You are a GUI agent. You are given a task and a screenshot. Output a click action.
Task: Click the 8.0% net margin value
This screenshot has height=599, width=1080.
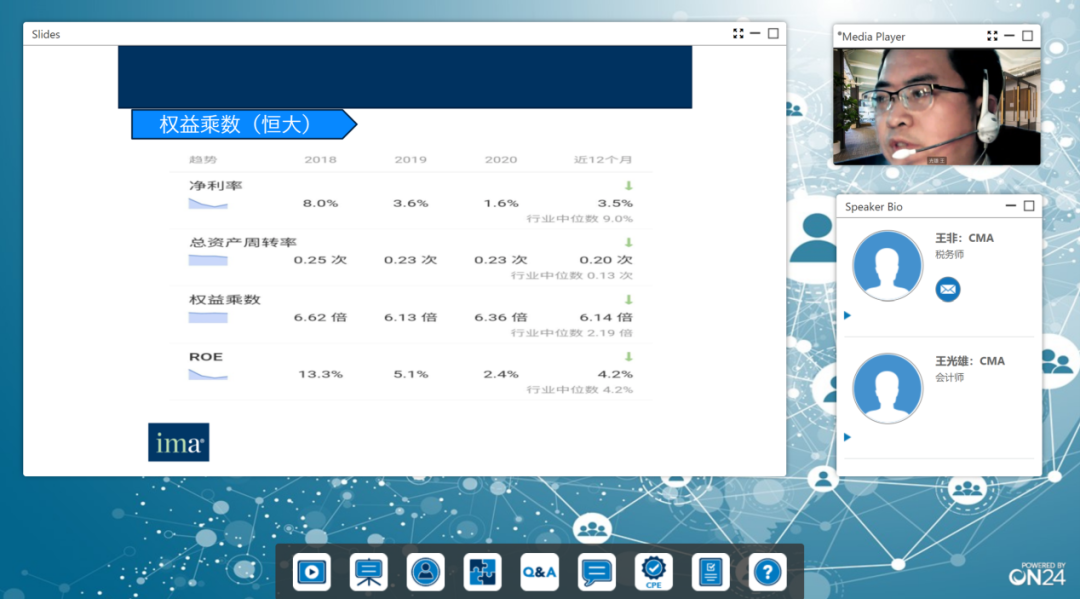(320, 204)
